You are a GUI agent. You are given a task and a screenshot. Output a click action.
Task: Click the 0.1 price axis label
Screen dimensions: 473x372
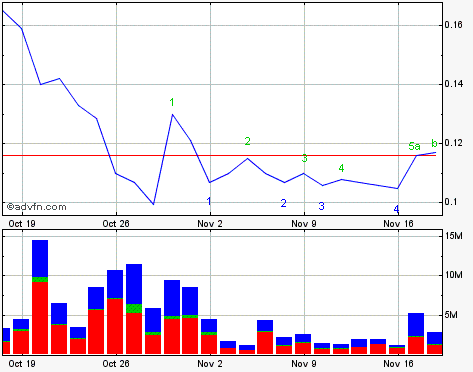click(x=450, y=202)
